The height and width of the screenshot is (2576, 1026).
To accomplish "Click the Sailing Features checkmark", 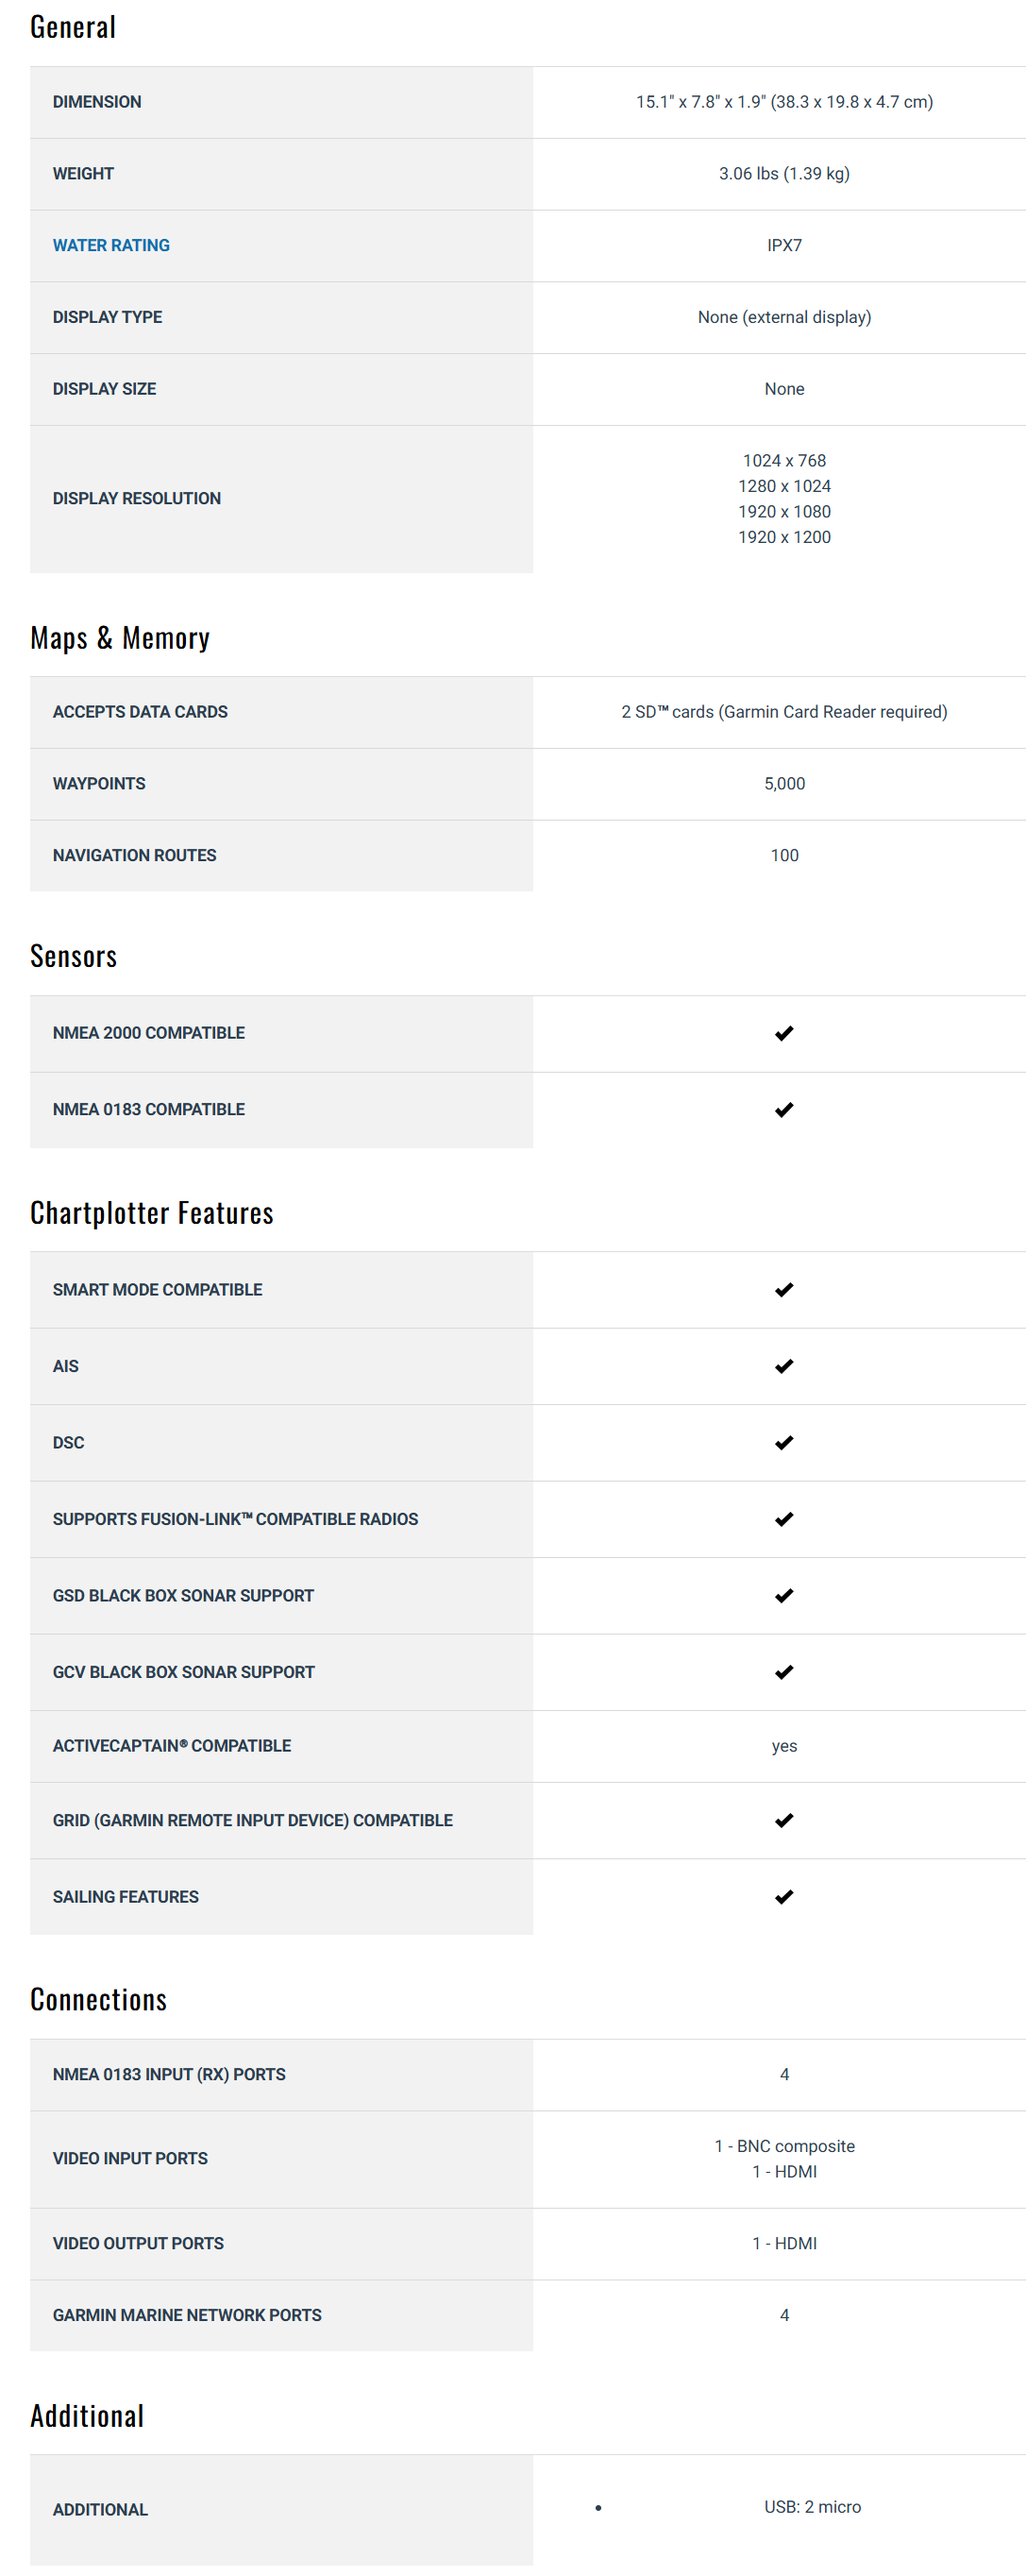I will 784,1897.
